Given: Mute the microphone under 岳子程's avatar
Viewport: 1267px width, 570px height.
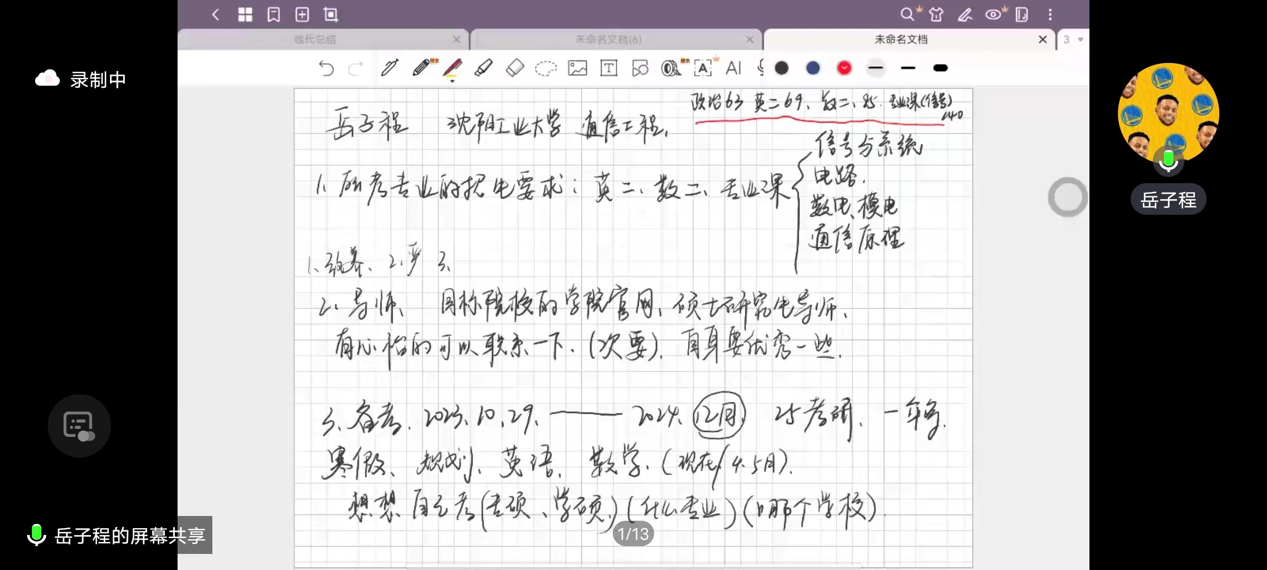Looking at the screenshot, I should tap(1168, 160).
